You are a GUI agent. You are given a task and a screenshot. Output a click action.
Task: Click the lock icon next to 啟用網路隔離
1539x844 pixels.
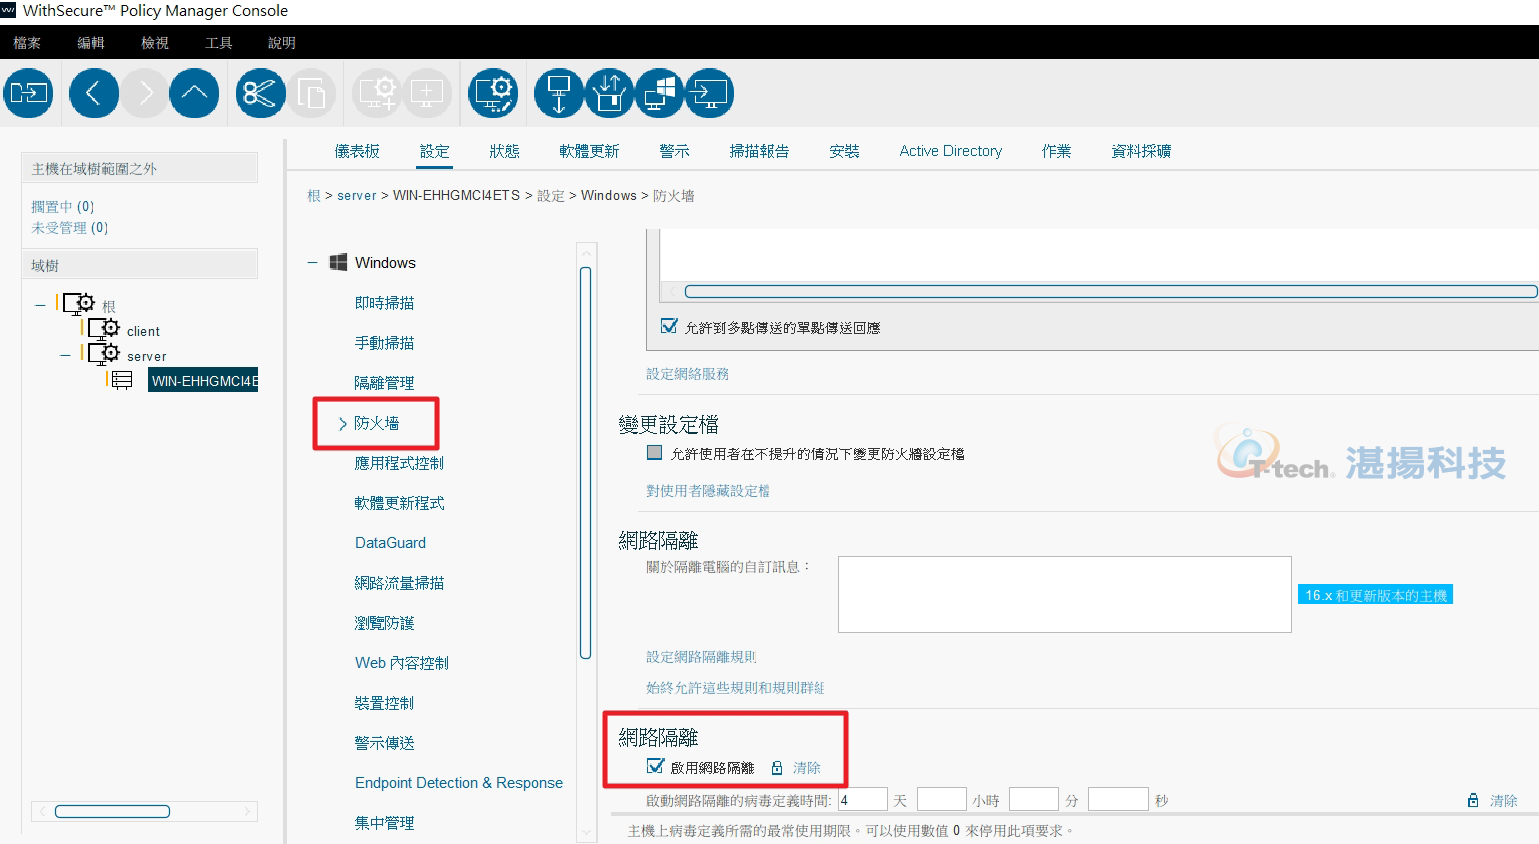777,768
